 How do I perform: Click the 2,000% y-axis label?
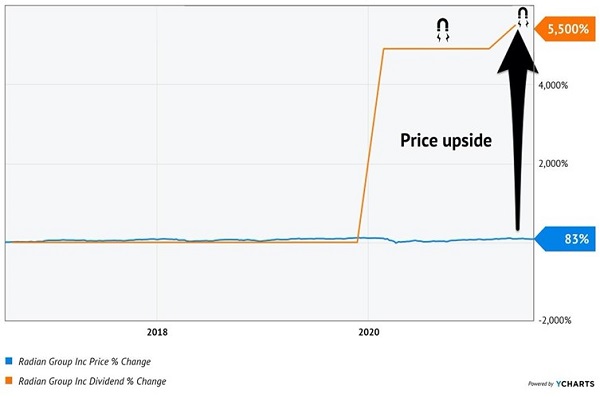click(x=553, y=164)
